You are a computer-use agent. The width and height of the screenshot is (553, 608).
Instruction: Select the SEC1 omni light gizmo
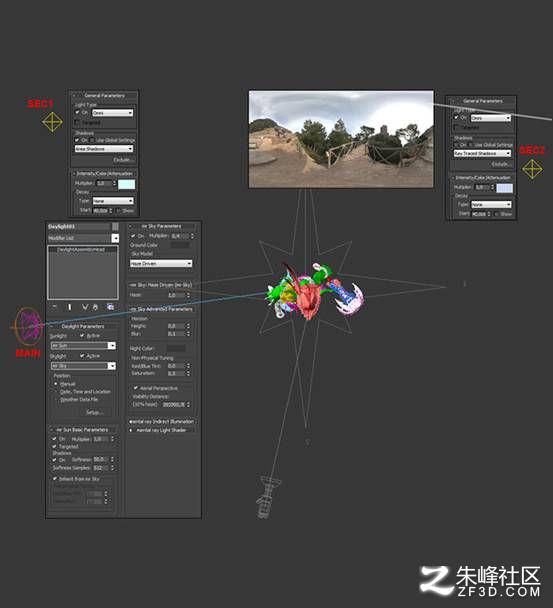click(x=52, y=122)
